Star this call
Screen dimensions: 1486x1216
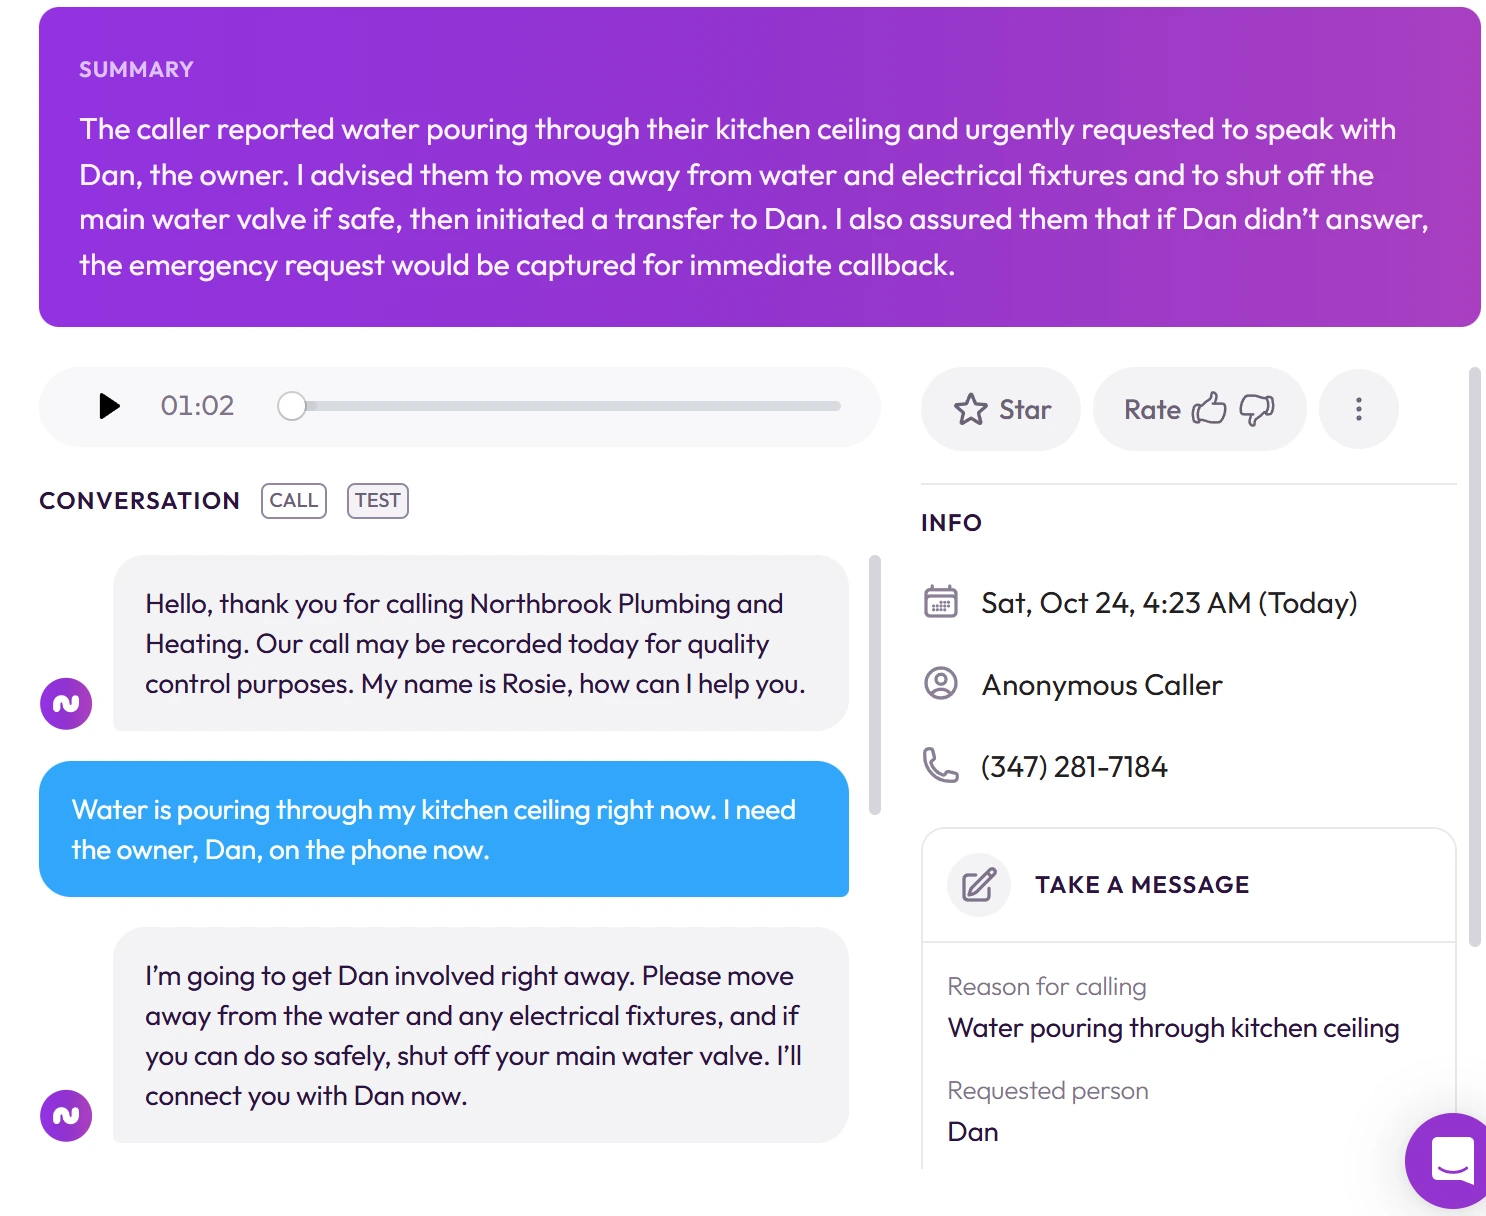coord(1001,409)
